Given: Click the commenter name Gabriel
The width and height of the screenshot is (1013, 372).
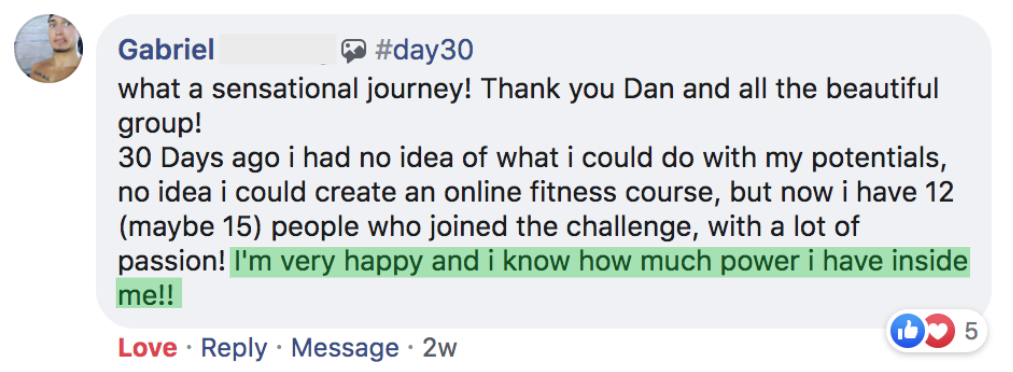Looking at the screenshot, I should click(x=167, y=50).
